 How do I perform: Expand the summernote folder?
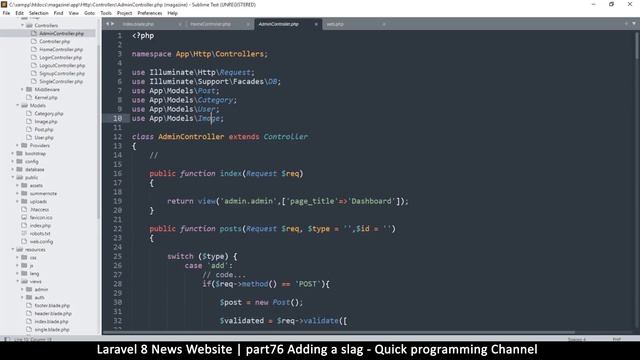point(18,193)
